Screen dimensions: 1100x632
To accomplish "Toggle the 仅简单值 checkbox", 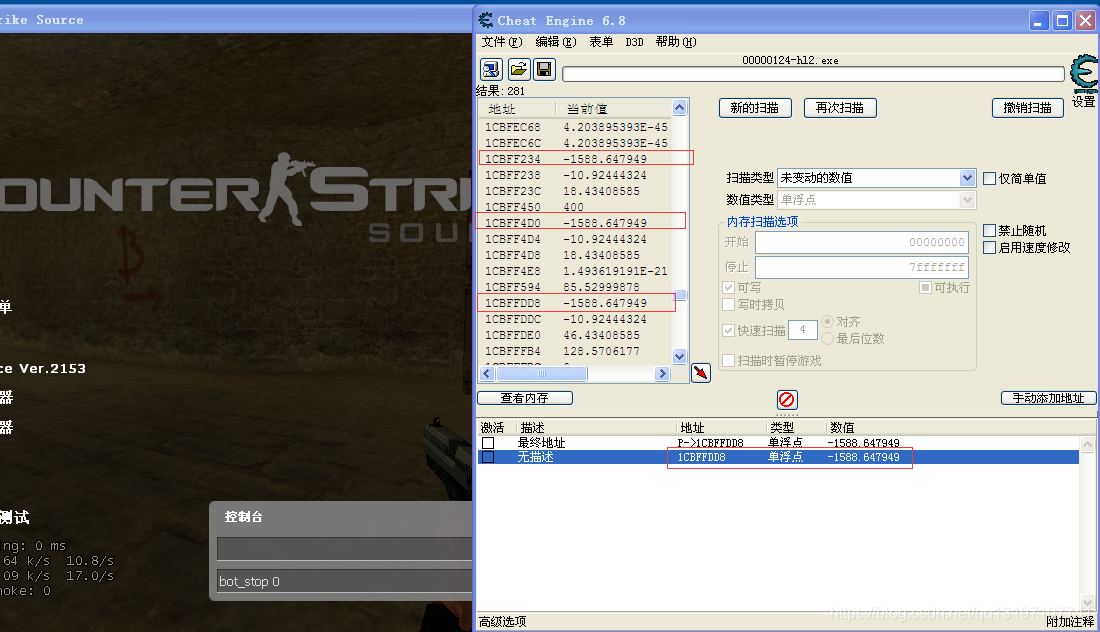I will coord(990,179).
